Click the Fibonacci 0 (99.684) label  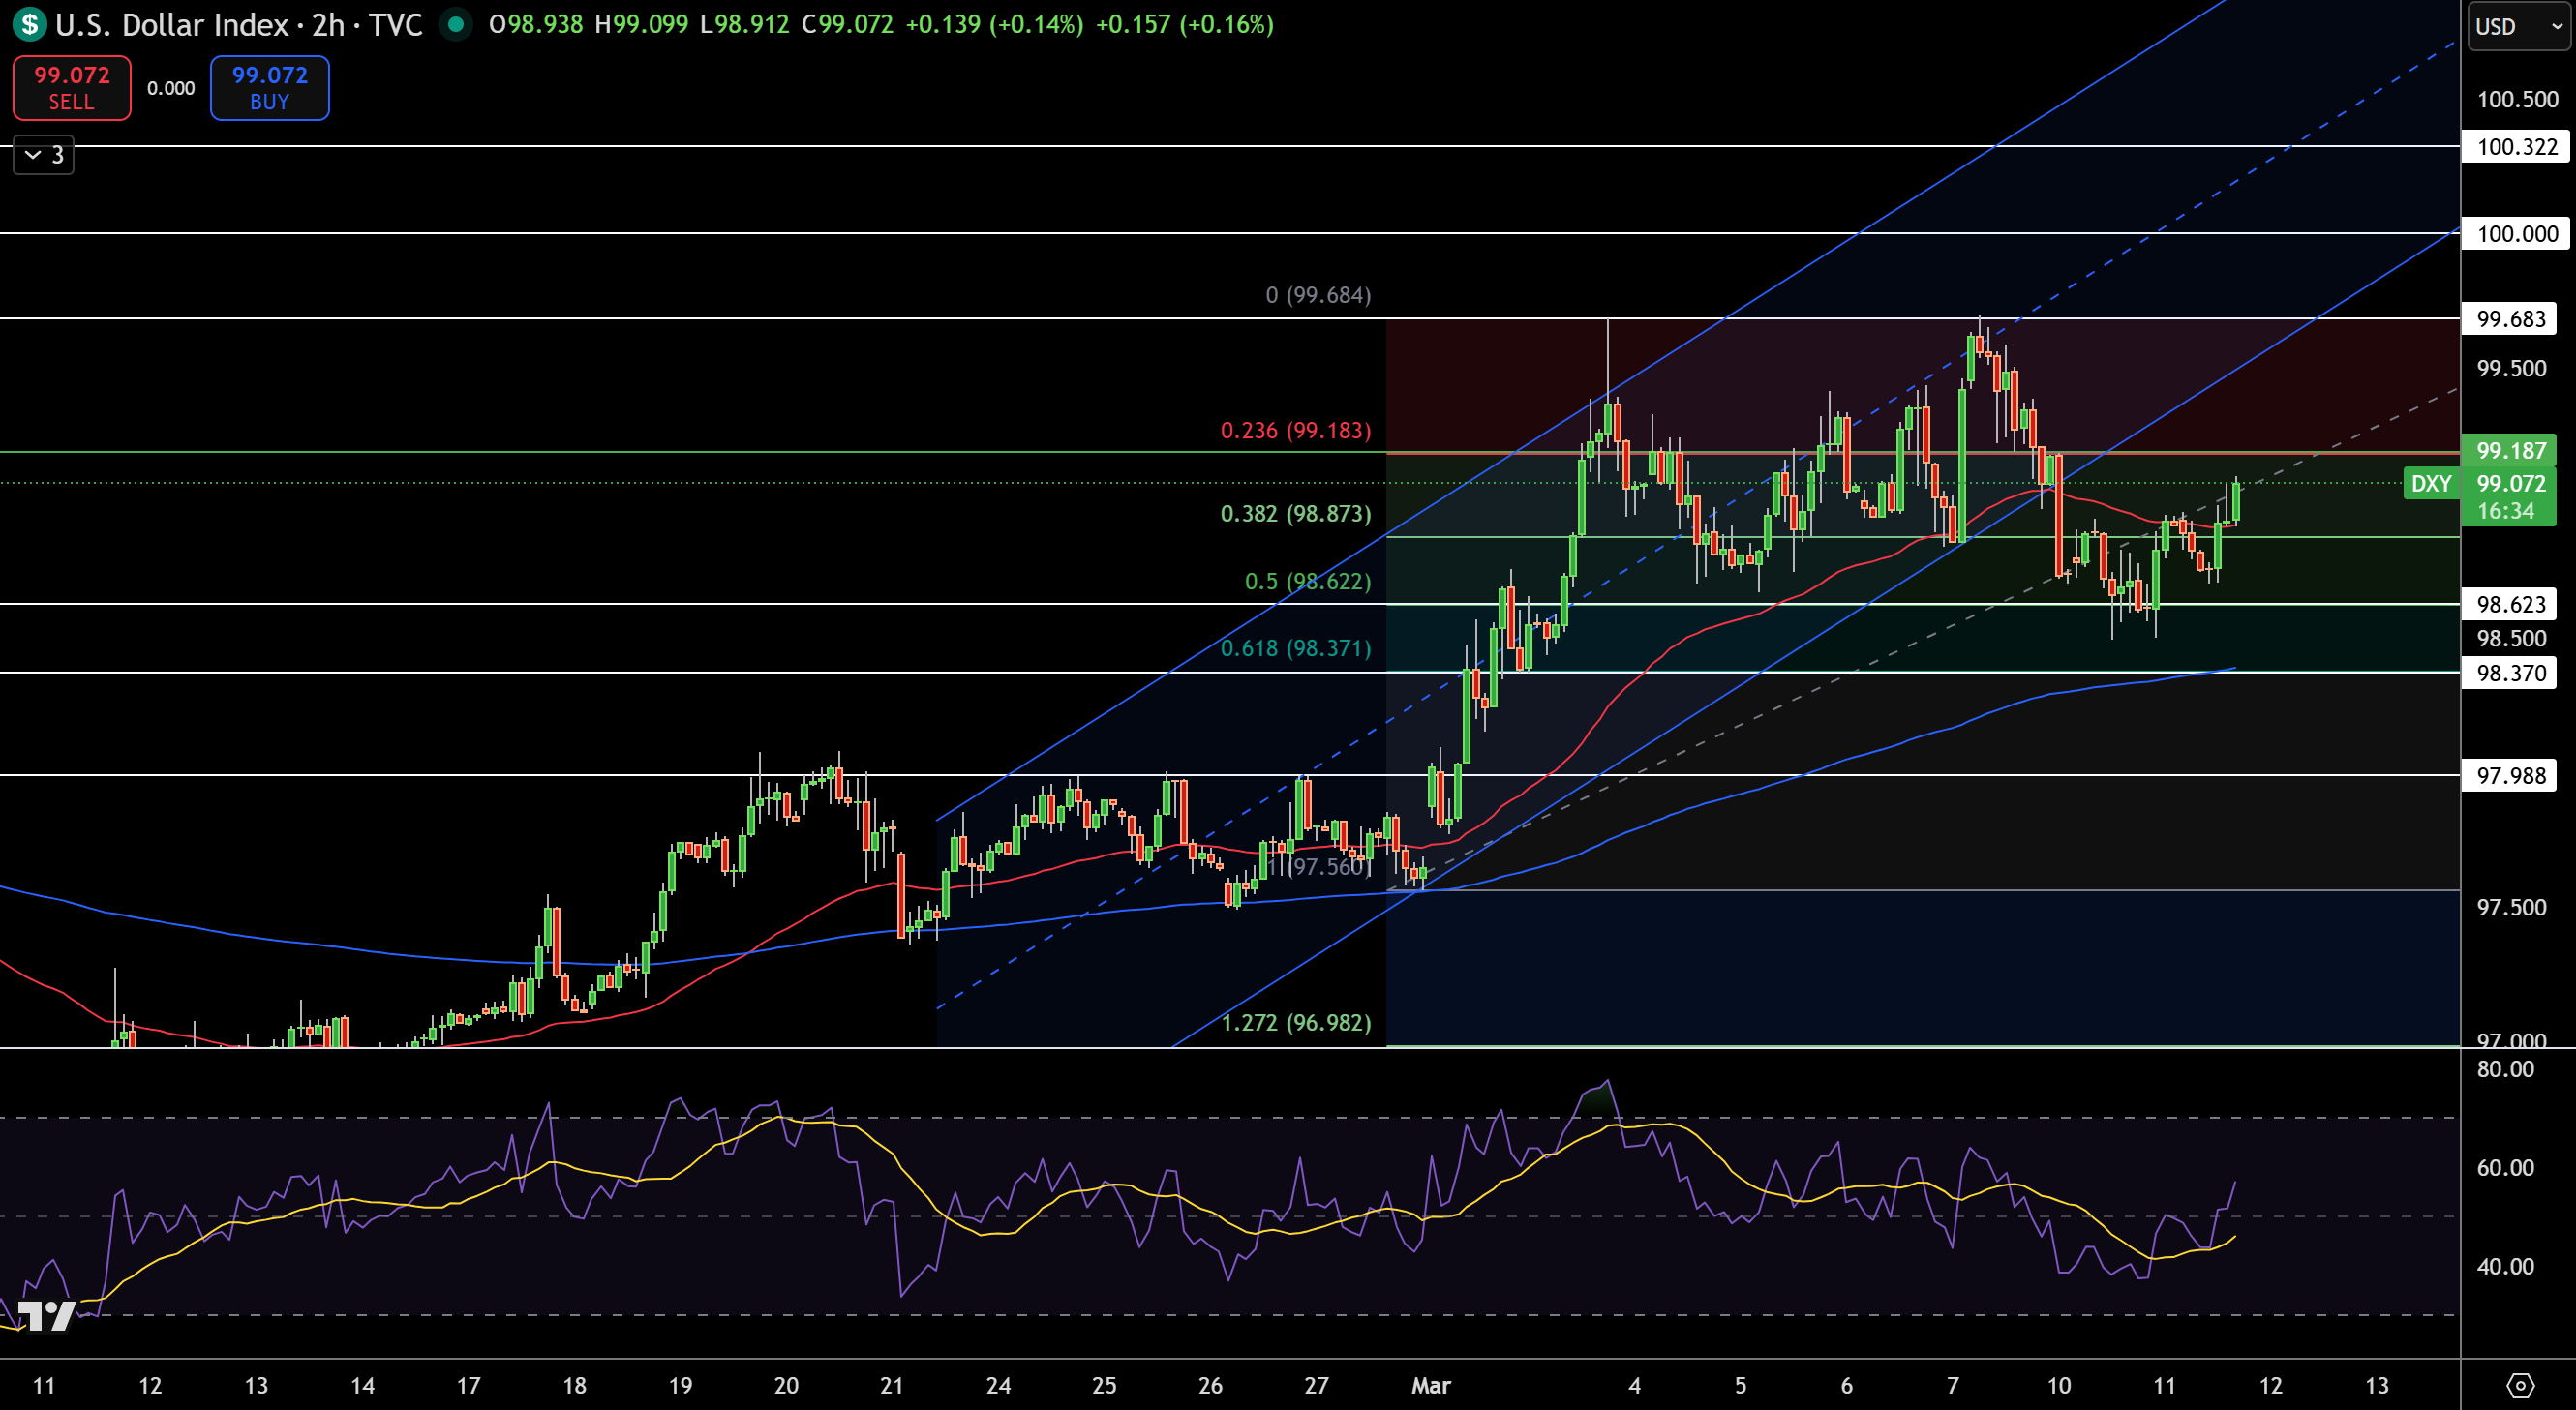[x=1318, y=295]
